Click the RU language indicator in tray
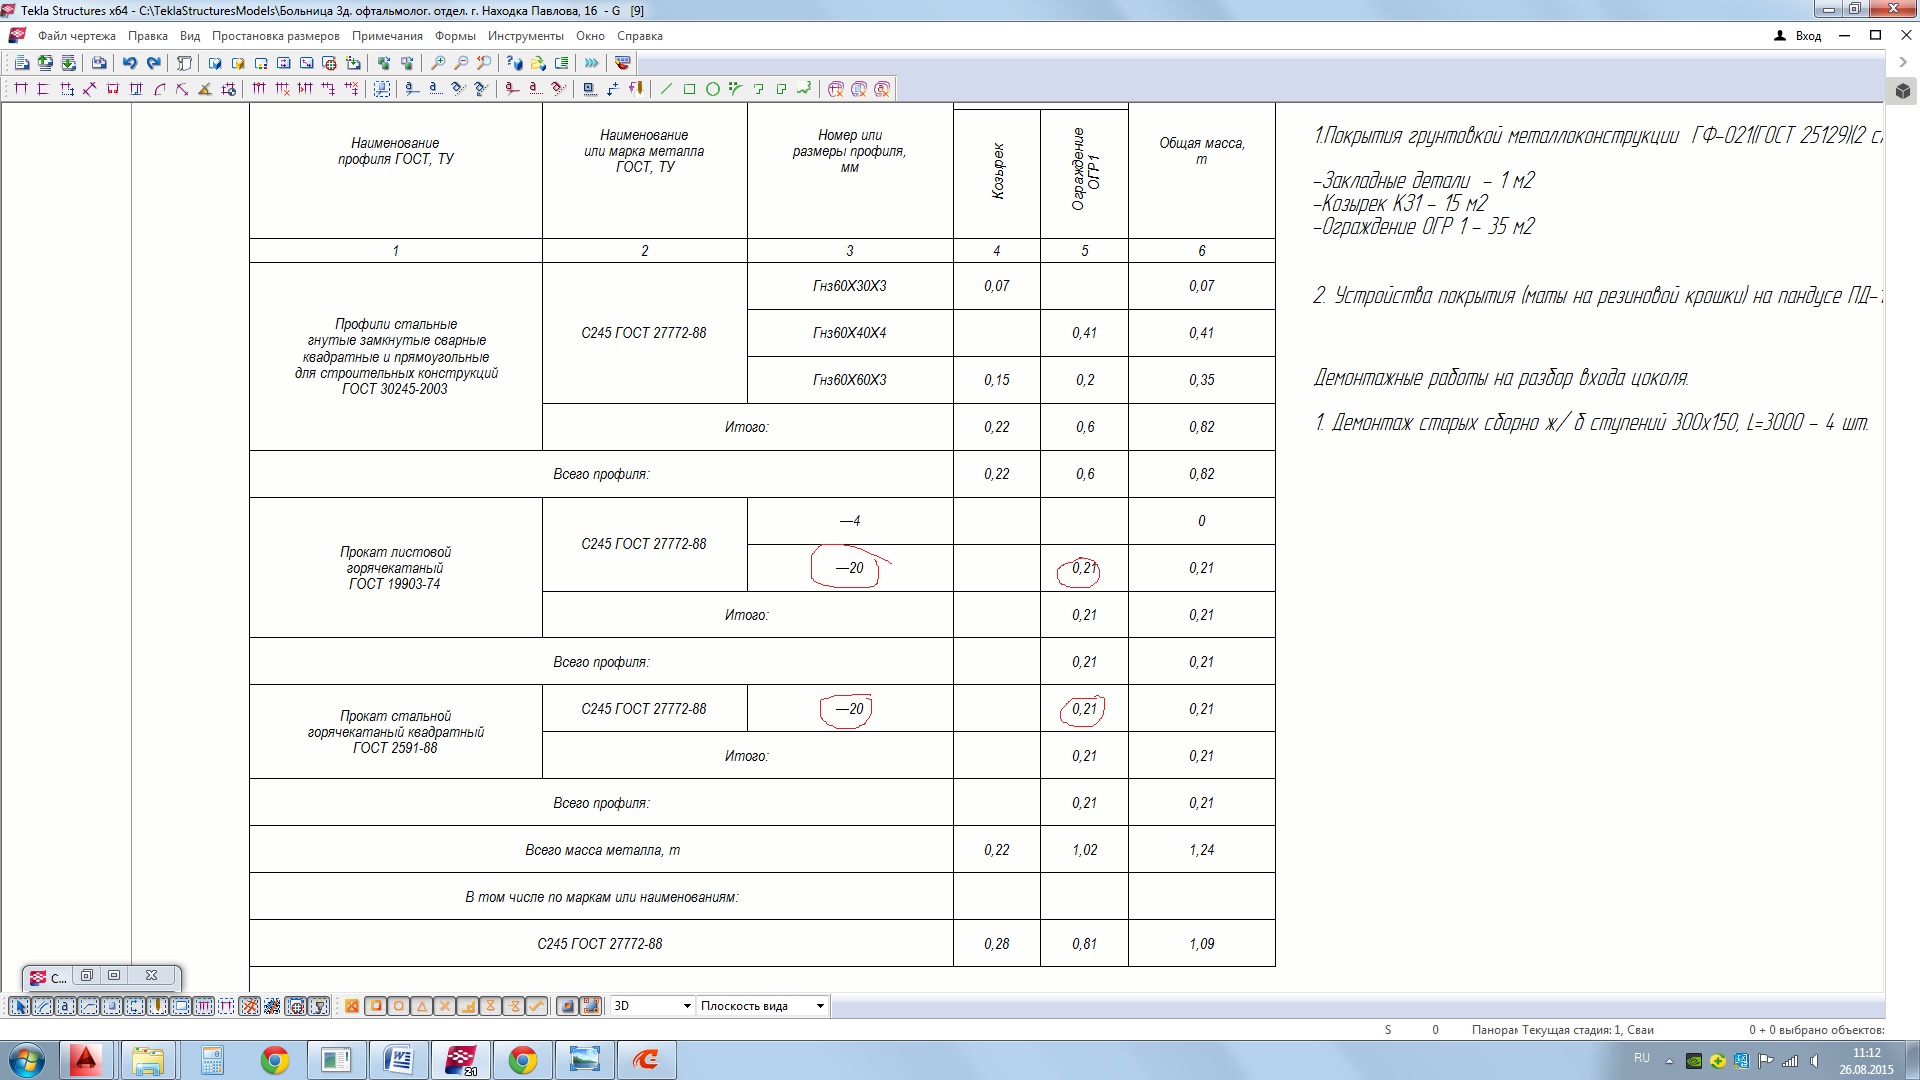Image resolution: width=1920 pixels, height=1080 pixels. [1641, 1058]
